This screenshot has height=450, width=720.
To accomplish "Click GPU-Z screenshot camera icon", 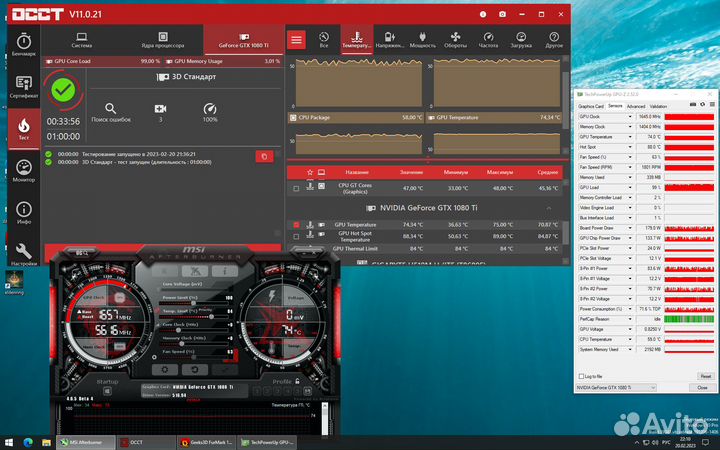I will 692,105.
